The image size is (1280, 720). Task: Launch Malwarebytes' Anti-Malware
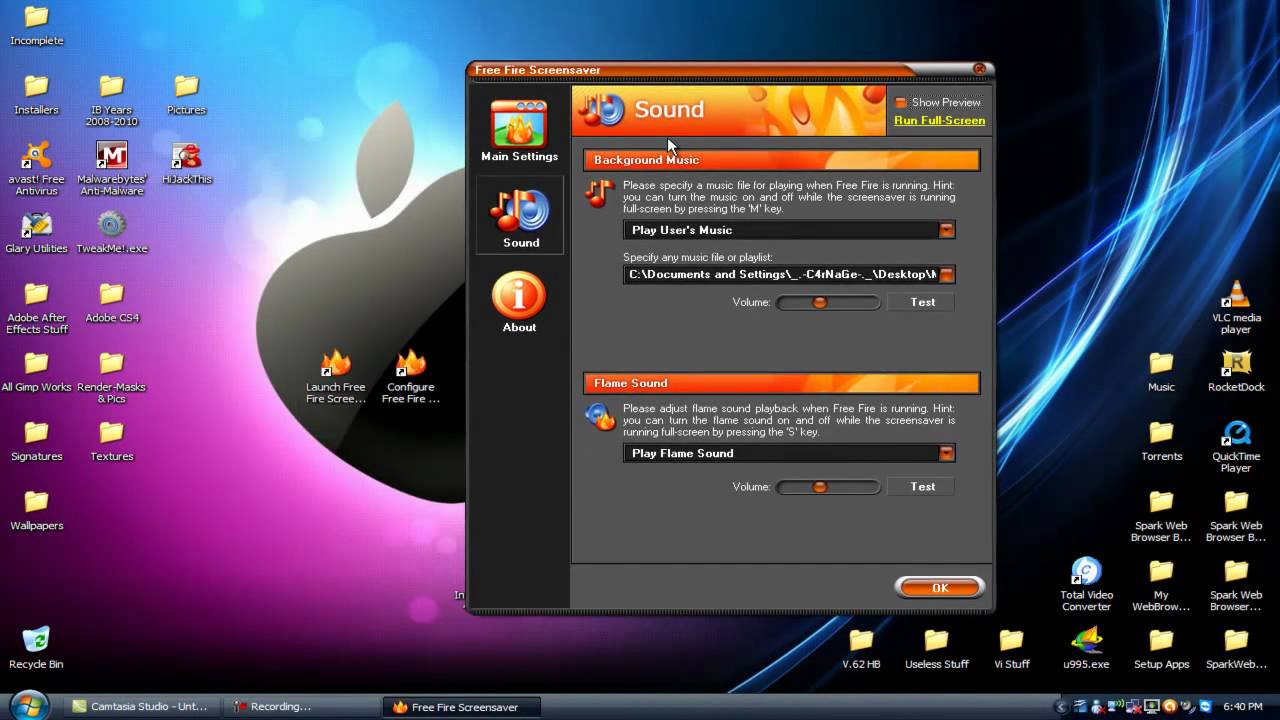[x=112, y=168]
